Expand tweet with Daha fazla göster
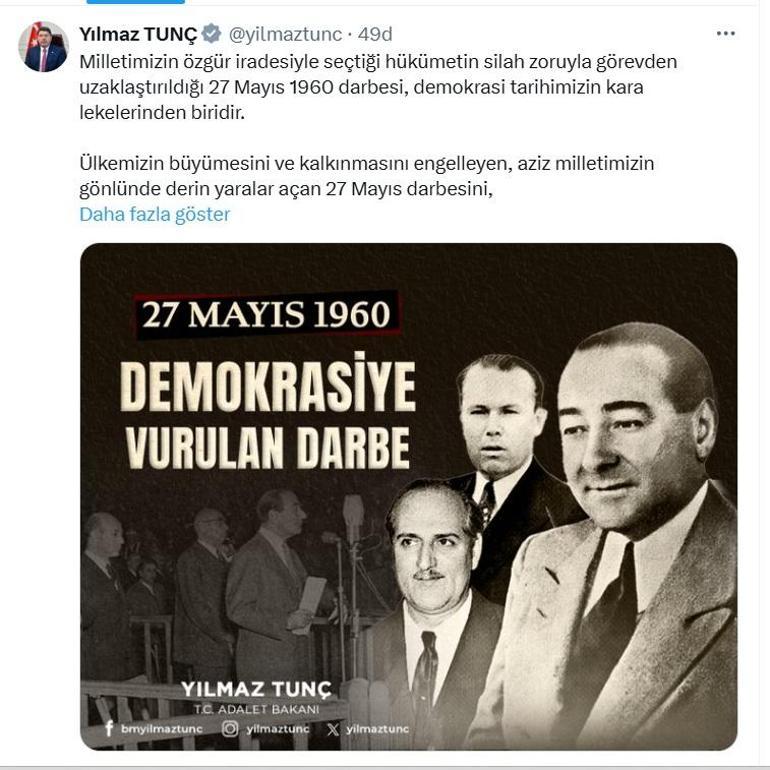 [155, 214]
